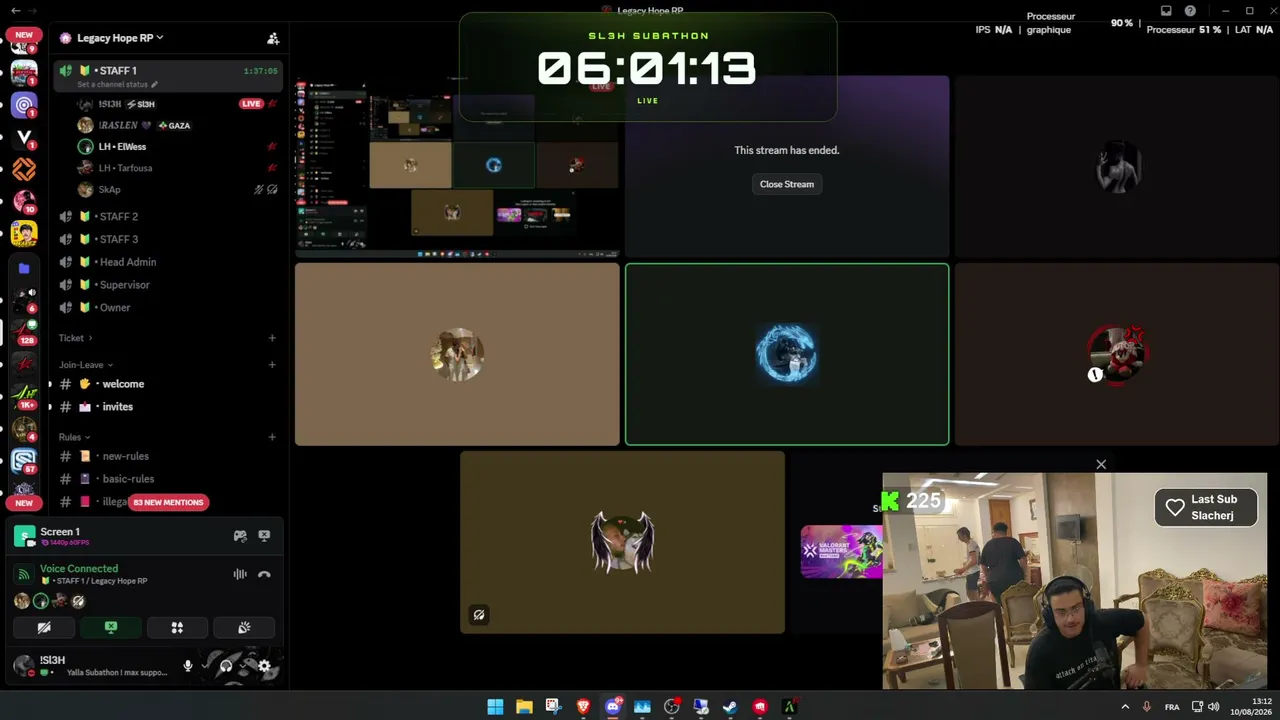Open the orange diamond-logo server in the sidebar
Viewport: 1280px width, 720px height.
point(24,169)
